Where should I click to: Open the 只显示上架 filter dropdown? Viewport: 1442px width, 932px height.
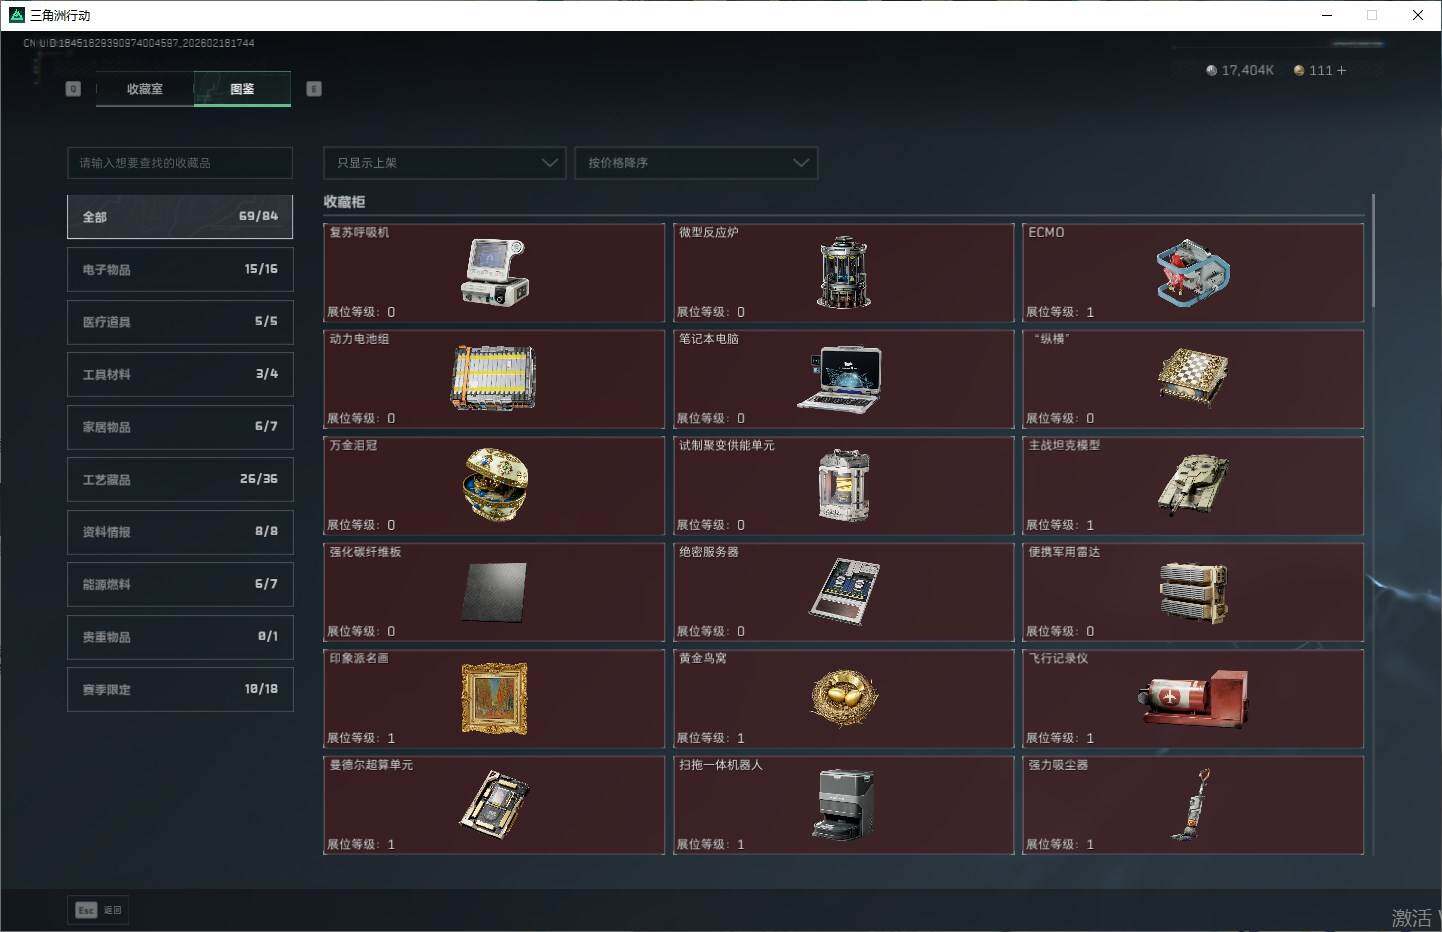pyautogui.click(x=445, y=163)
